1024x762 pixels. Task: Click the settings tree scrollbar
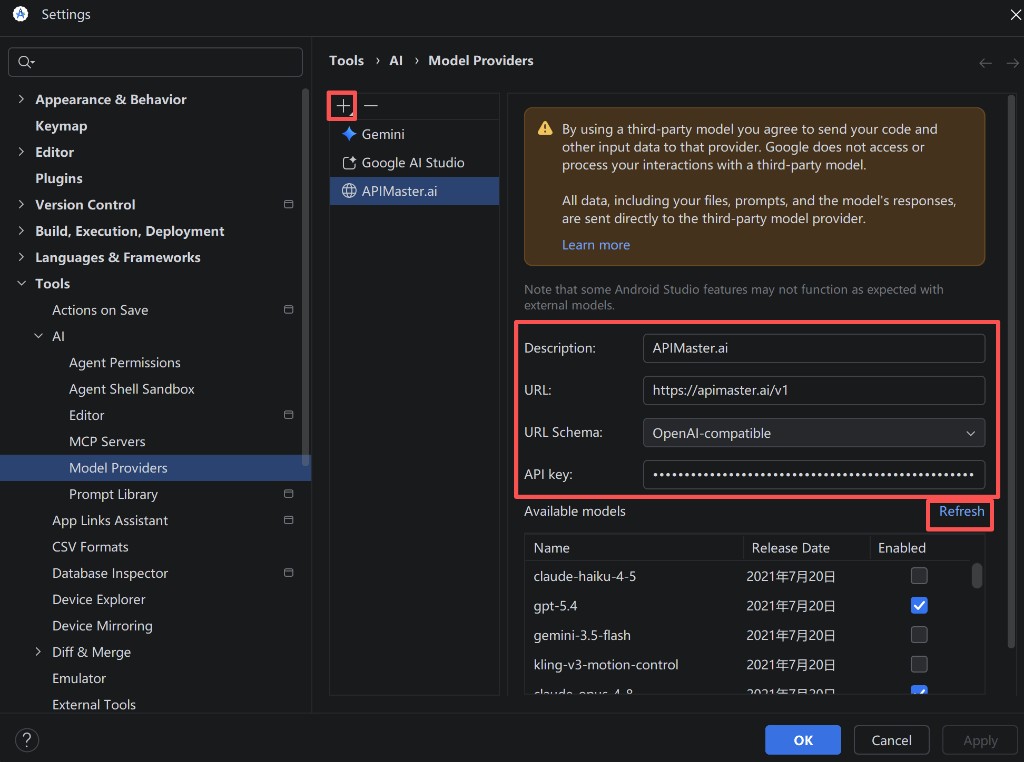click(x=305, y=278)
